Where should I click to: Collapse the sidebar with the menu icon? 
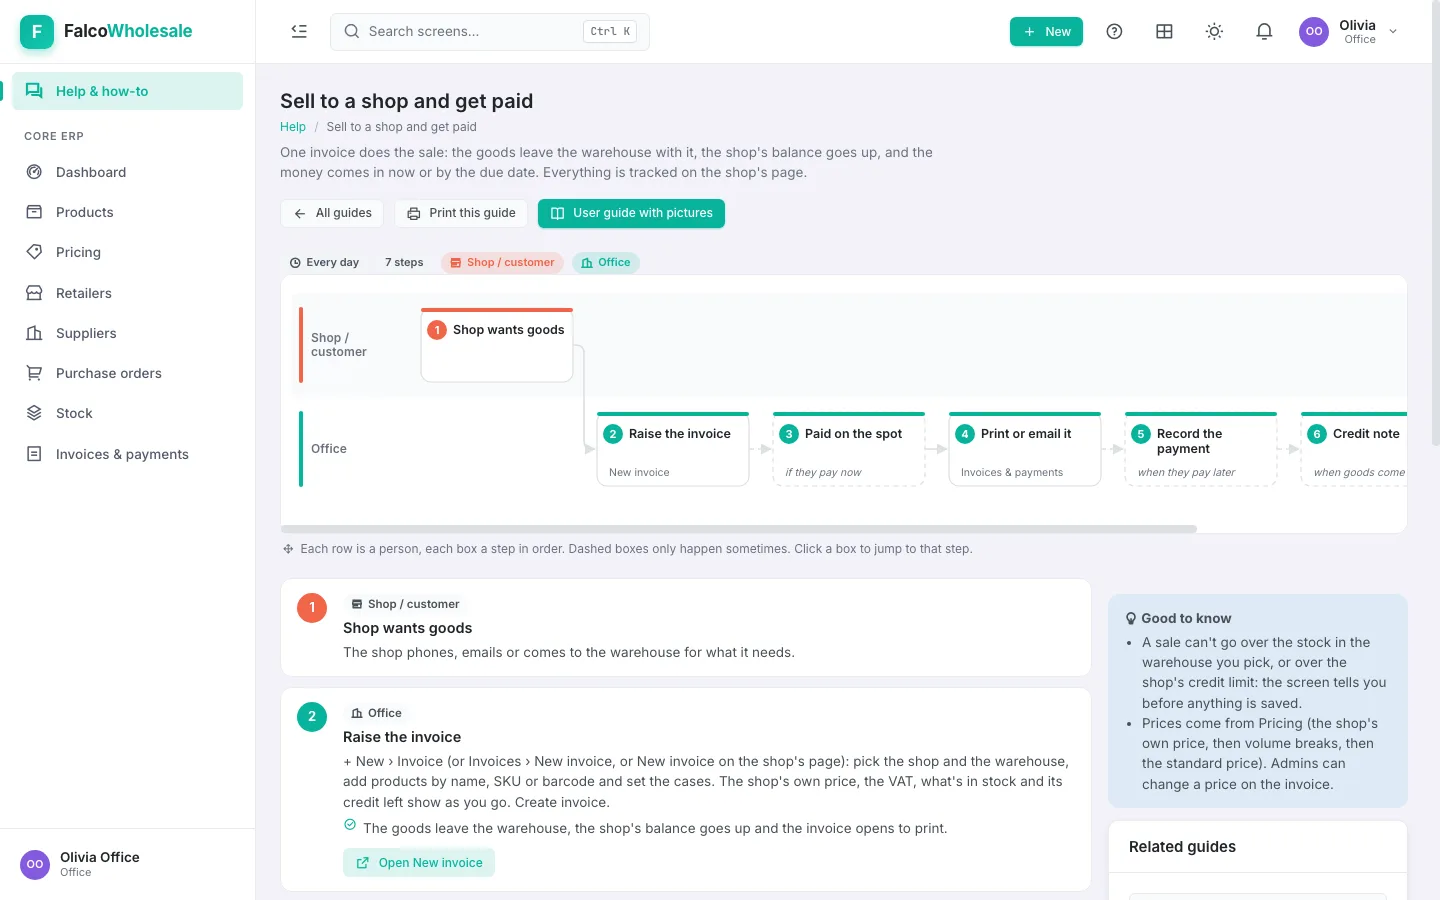[x=299, y=31]
